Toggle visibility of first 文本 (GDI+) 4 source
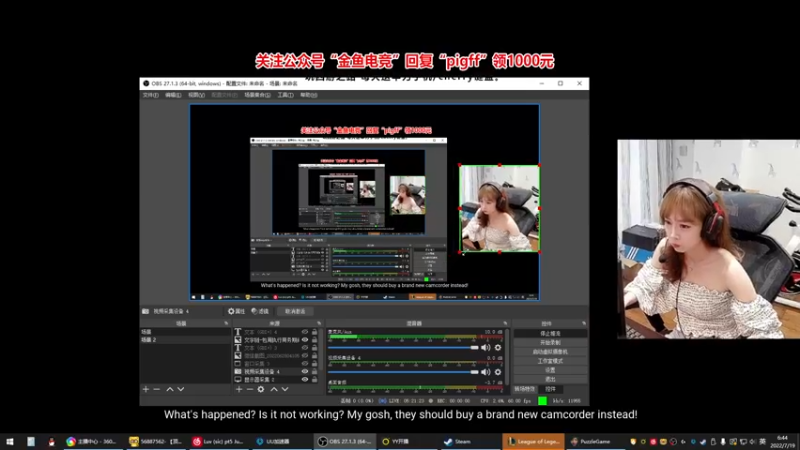The width and height of the screenshot is (800, 450). pos(305,332)
